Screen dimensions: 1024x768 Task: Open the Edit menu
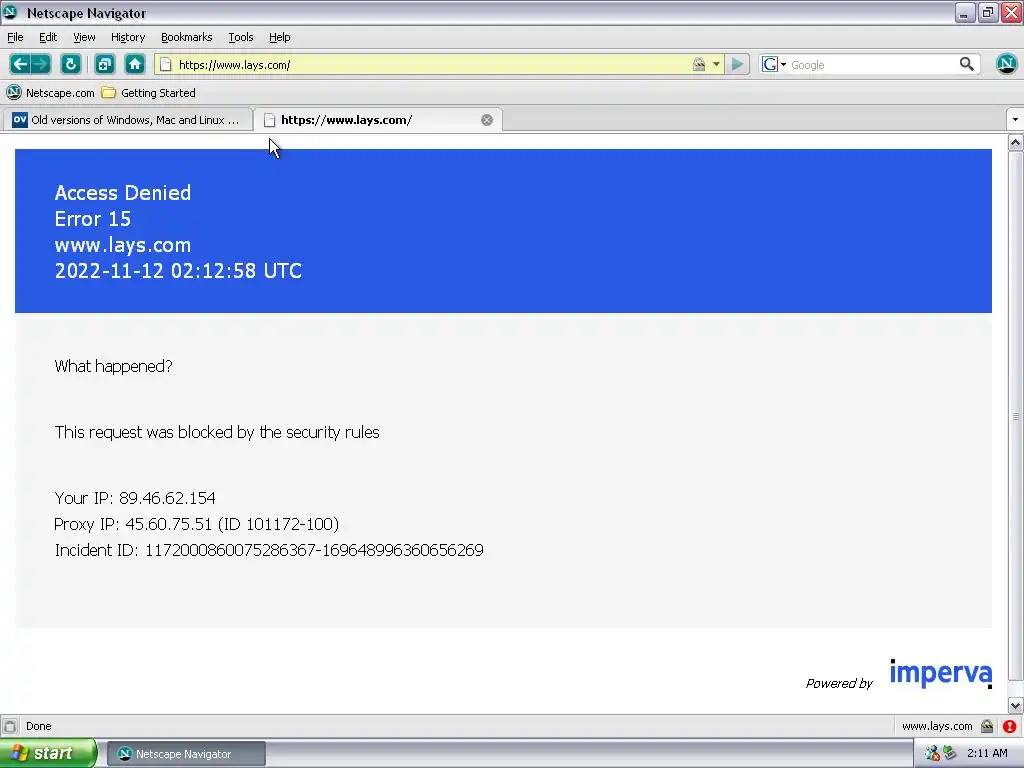(x=48, y=37)
